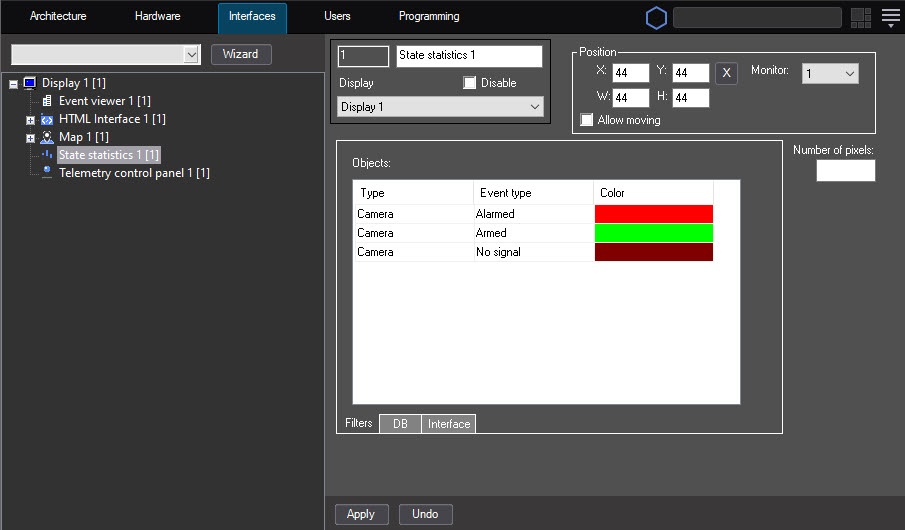The height and width of the screenshot is (530, 905).
Task: Open the DB tab below objects table
Action: [400, 424]
